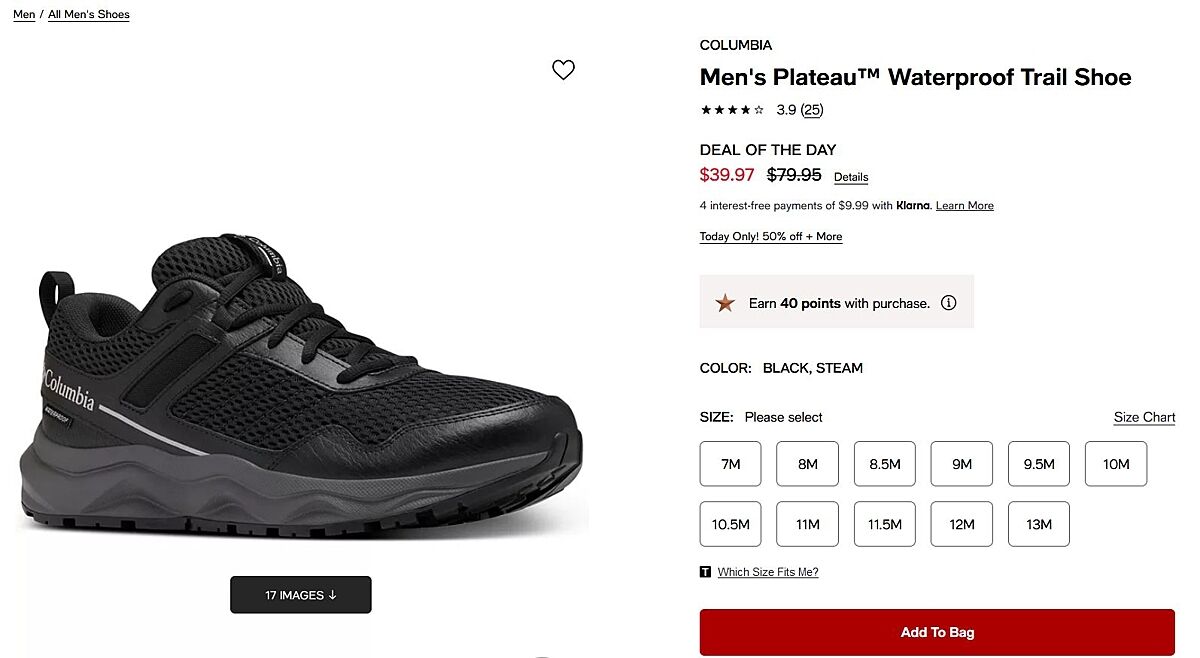
Task: Click the black Columbia shoe image
Action: (300, 390)
